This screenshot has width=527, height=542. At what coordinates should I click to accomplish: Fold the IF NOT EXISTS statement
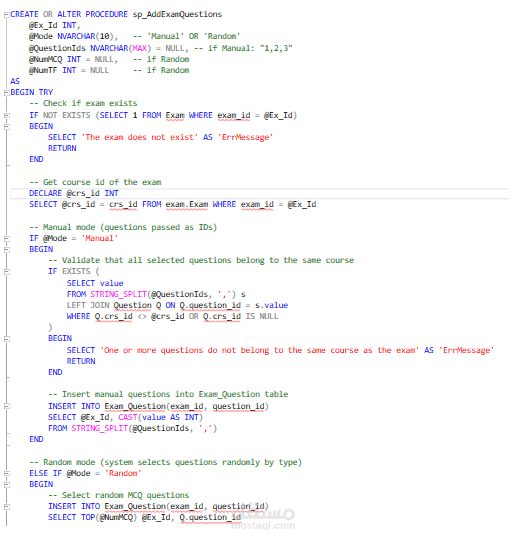tap(7, 115)
